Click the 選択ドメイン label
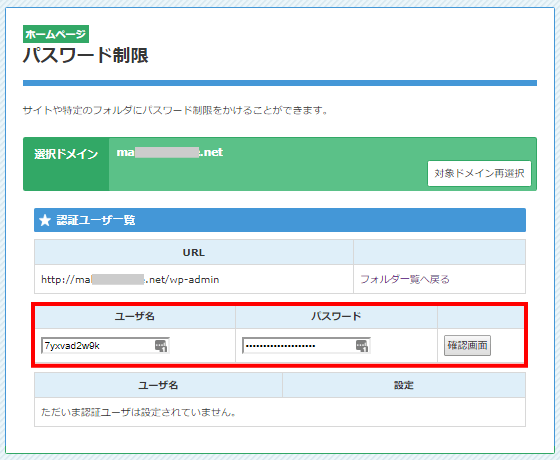560x460 pixels. coord(66,154)
